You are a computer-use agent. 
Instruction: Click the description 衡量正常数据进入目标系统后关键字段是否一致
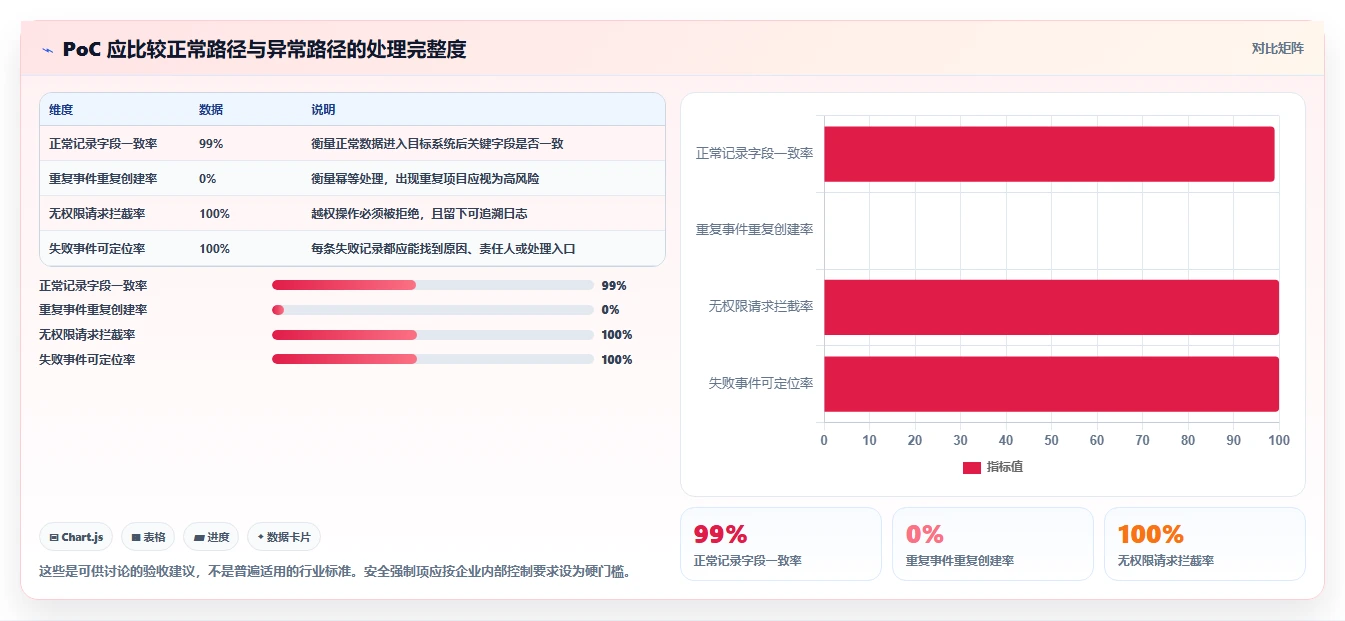coord(437,144)
